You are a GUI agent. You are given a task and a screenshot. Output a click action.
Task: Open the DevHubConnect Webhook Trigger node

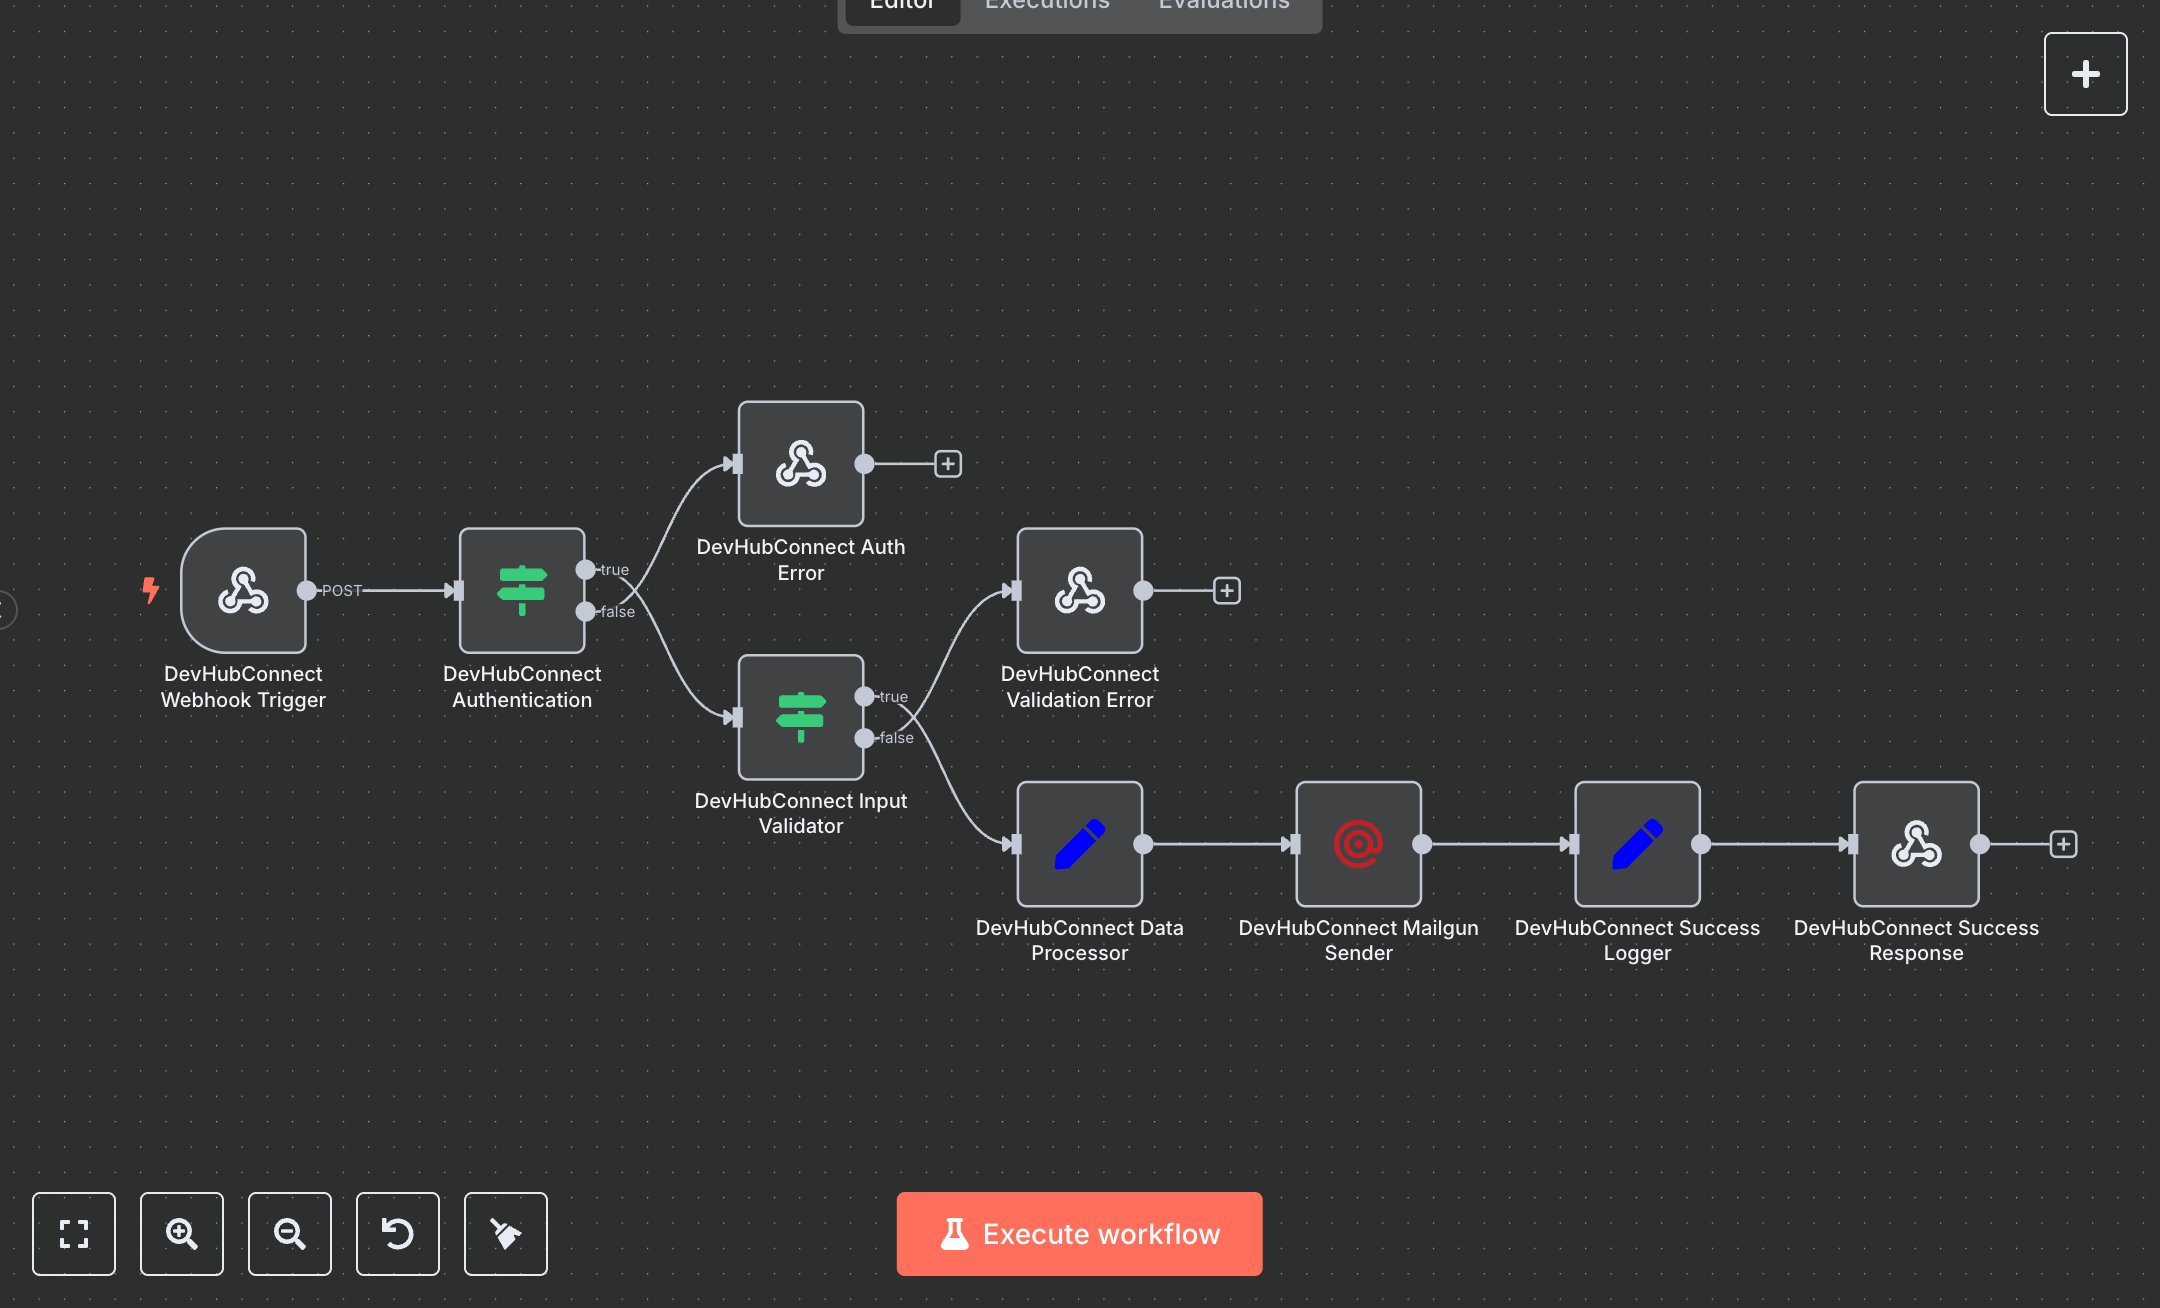[243, 591]
